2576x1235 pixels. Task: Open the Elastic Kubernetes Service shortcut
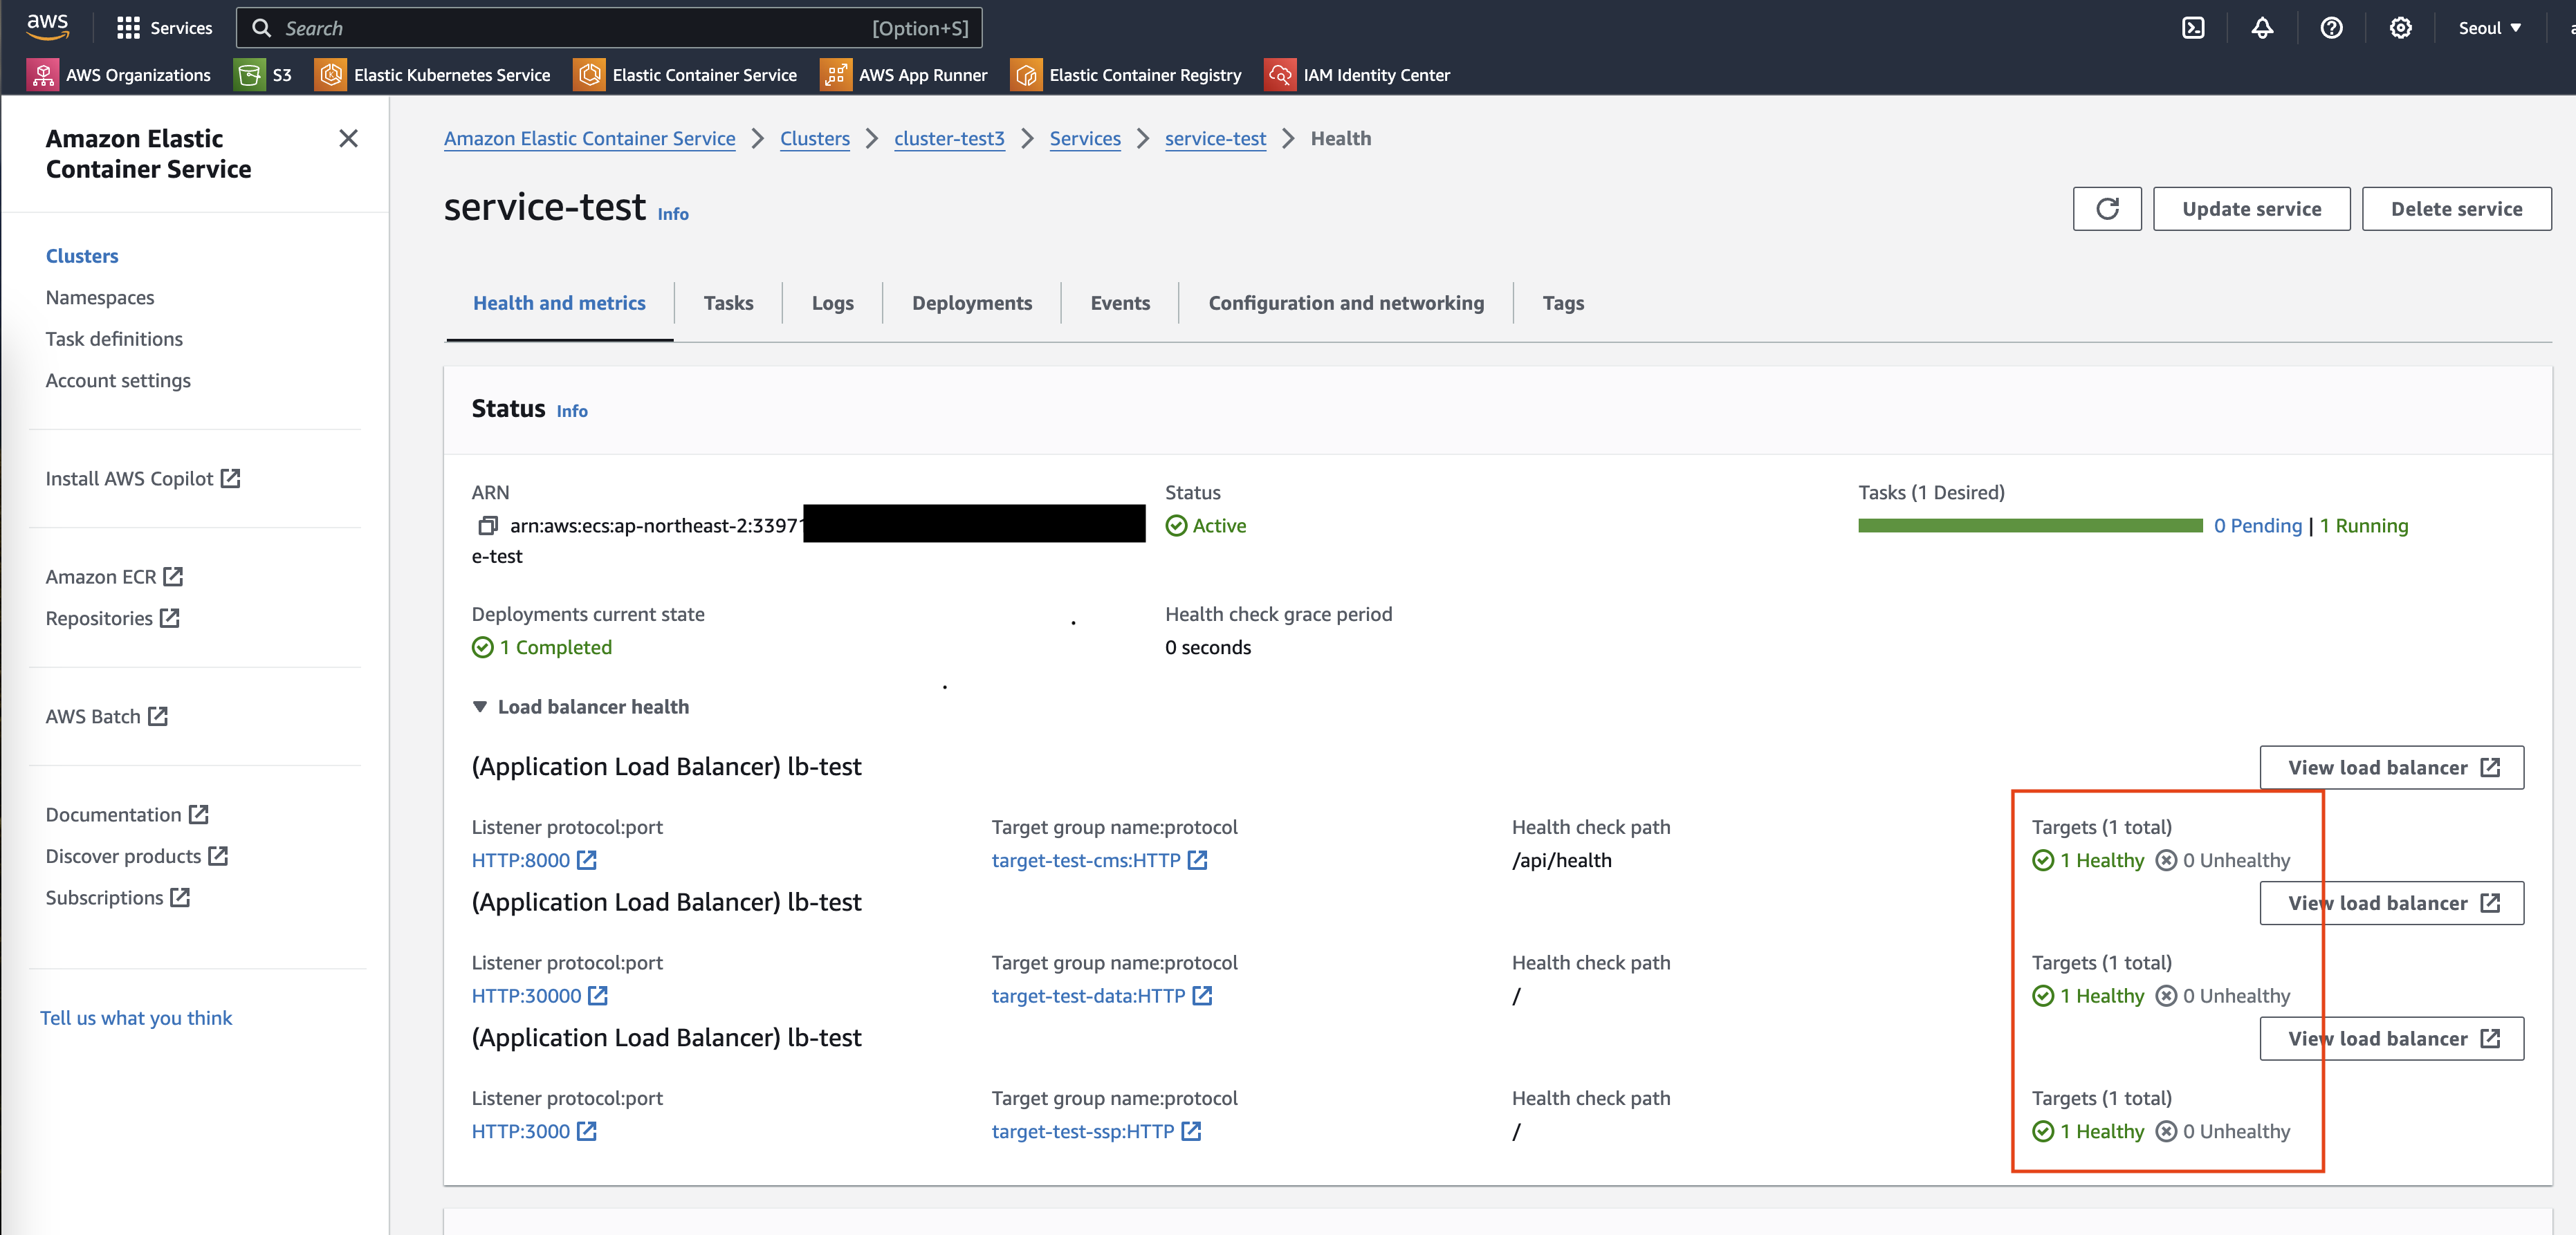pyautogui.click(x=433, y=75)
